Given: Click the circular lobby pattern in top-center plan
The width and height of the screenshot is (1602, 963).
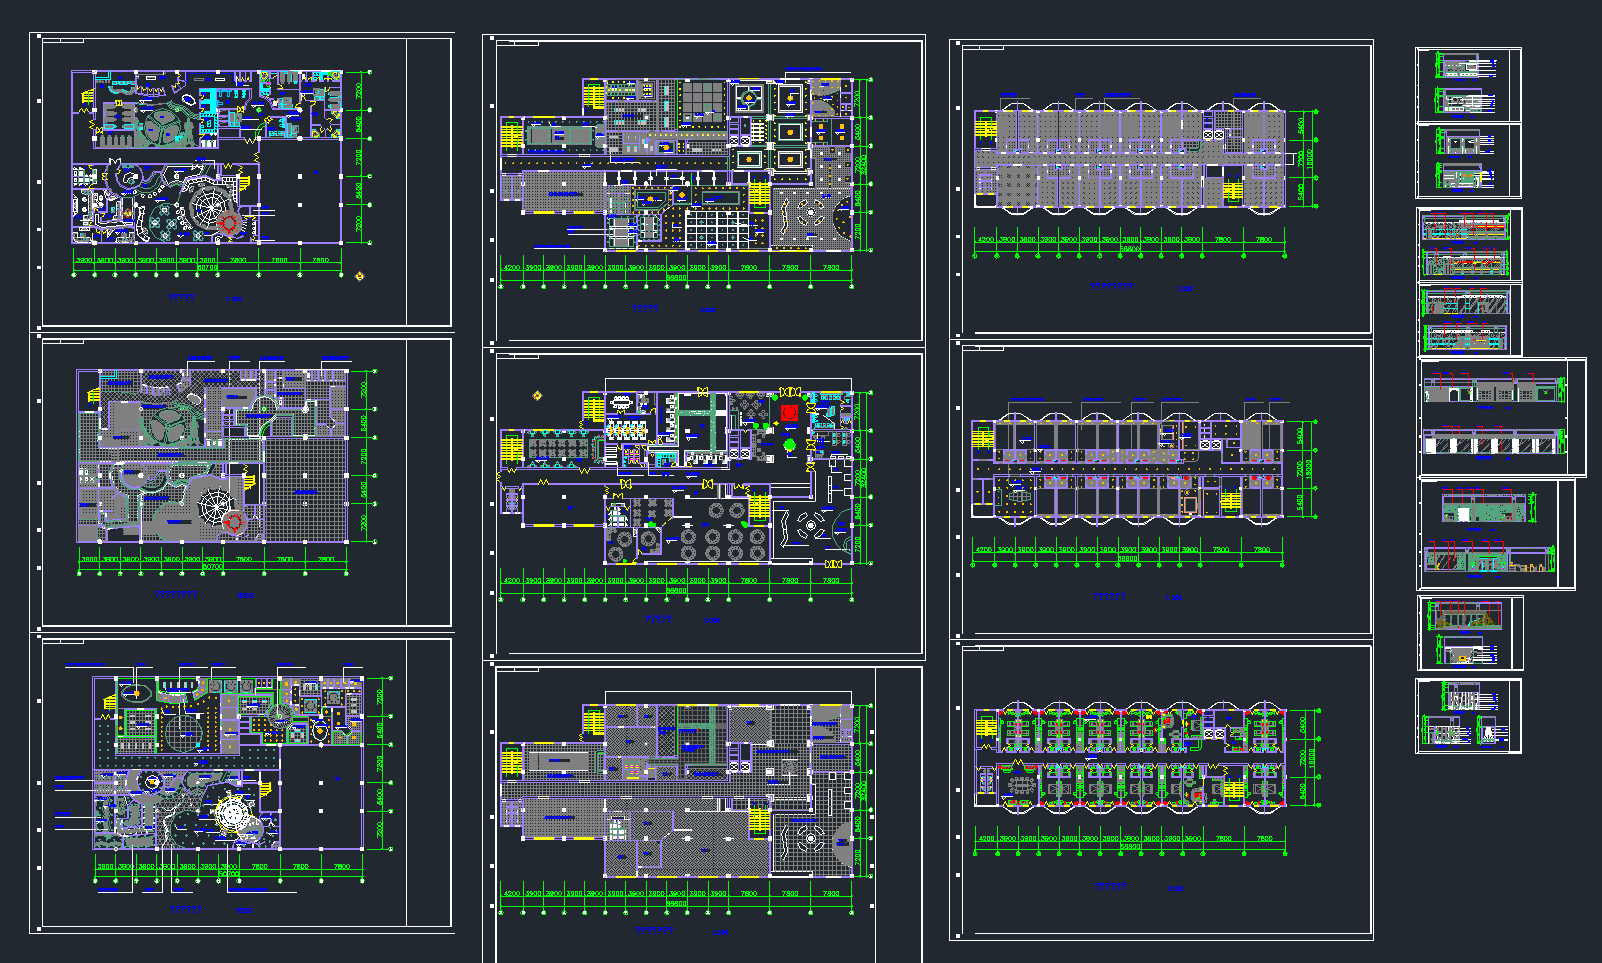Looking at the screenshot, I should [809, 214].
